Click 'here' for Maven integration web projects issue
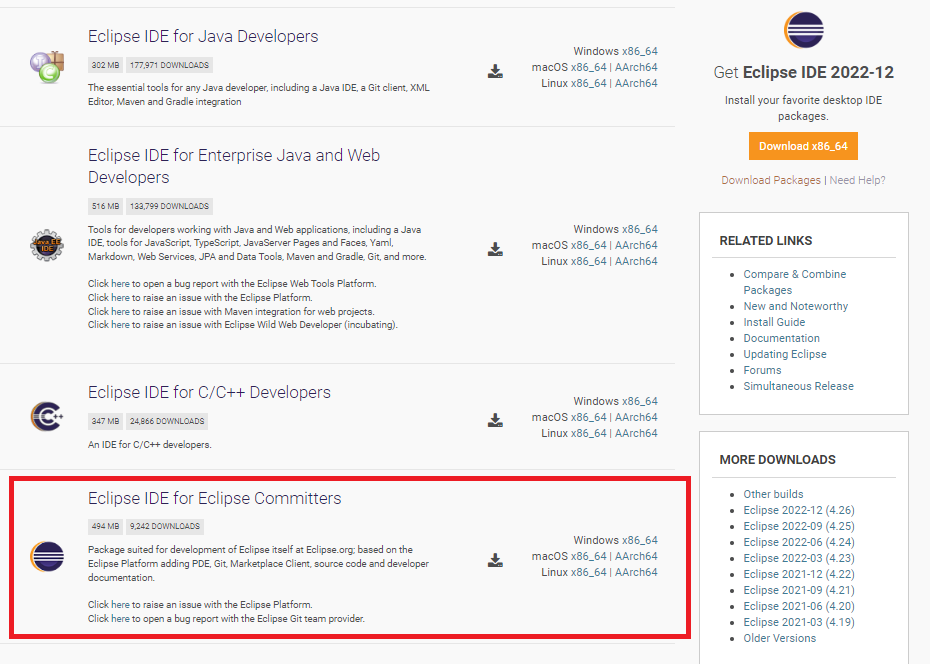The image size is (930, 664). click(x=120, y=311)
